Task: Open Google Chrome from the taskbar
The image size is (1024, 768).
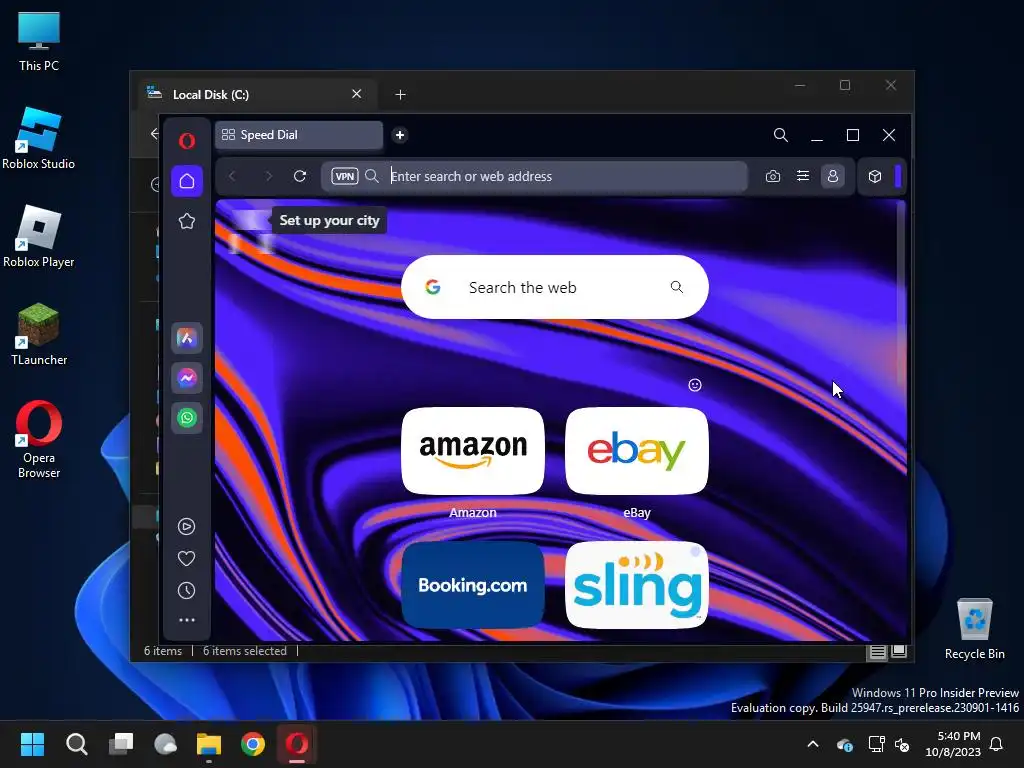Action: point(253,744)
